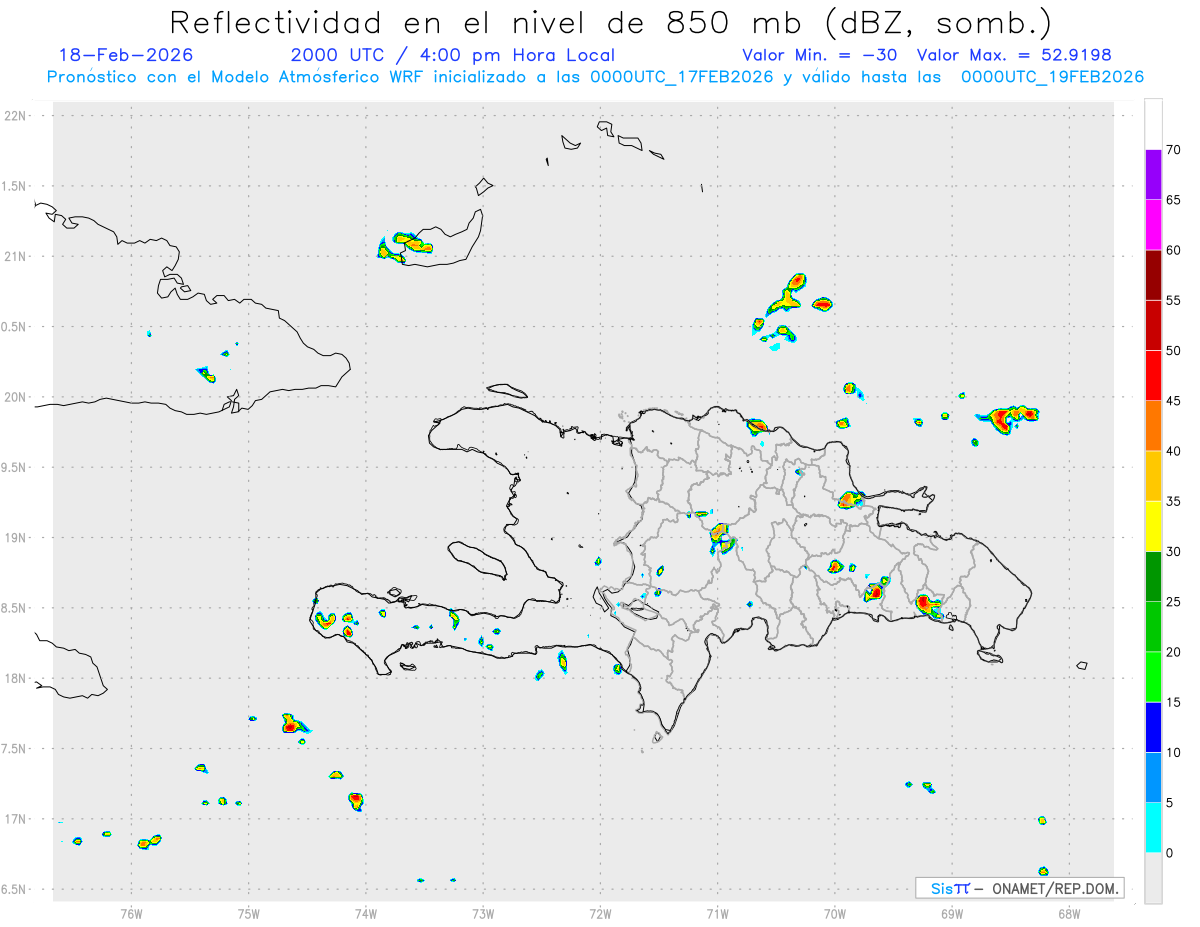Click the colorbar tick label '5'
Viewport: 1200px width, 927px height.
(x=1170, y=803)
